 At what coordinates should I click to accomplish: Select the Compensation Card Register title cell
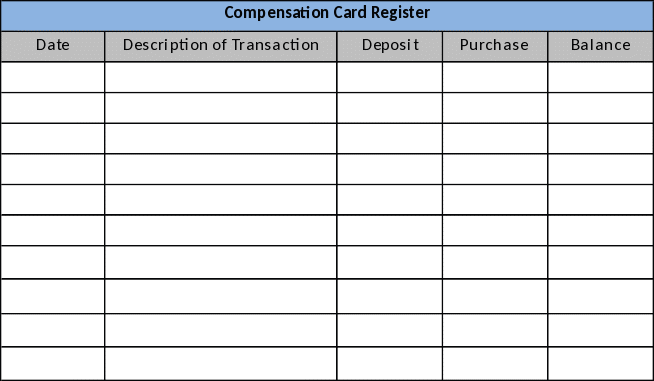(327, 16)
